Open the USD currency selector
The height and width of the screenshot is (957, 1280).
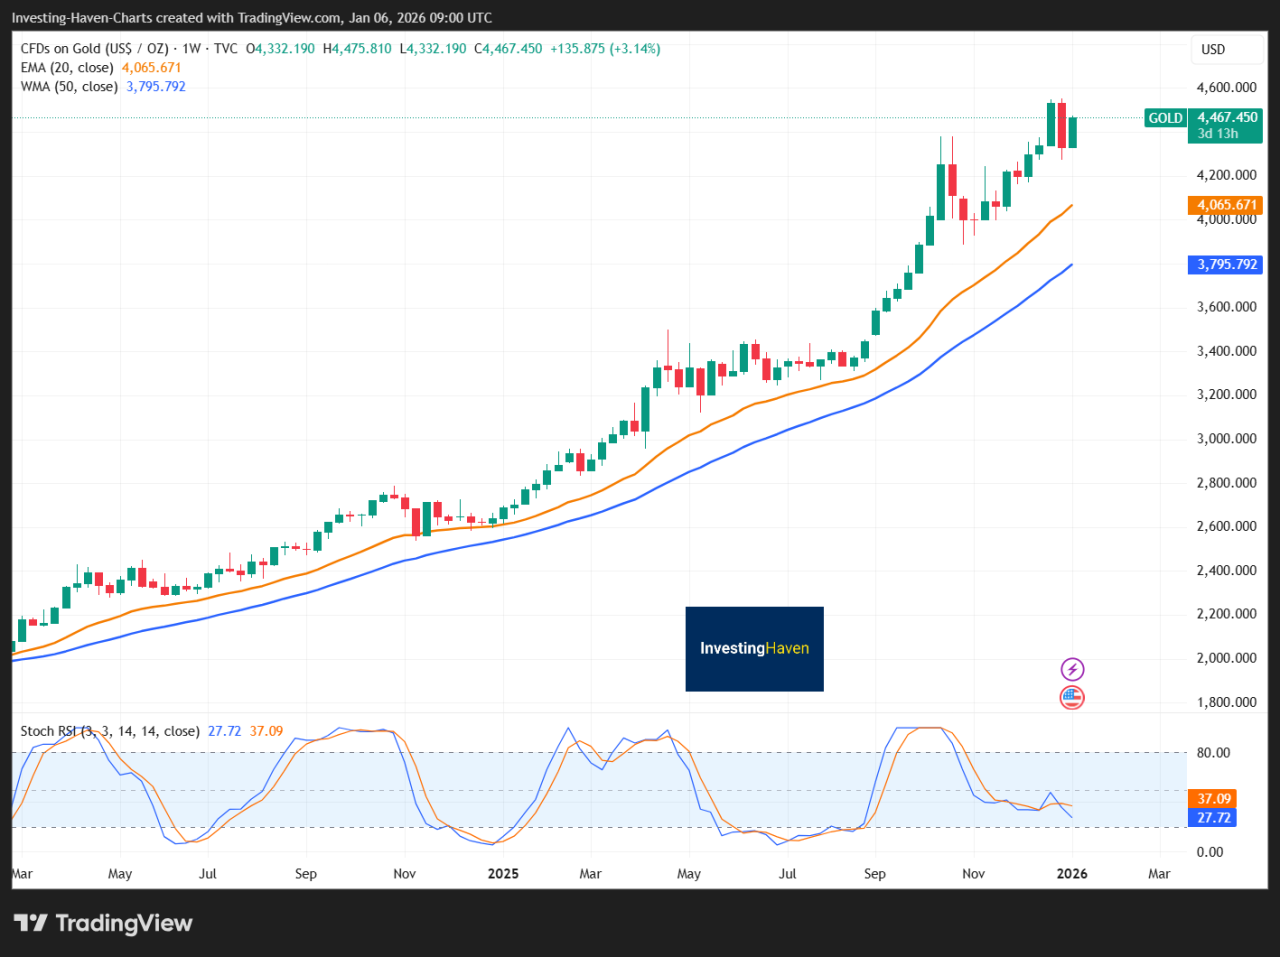[1213, 49]
